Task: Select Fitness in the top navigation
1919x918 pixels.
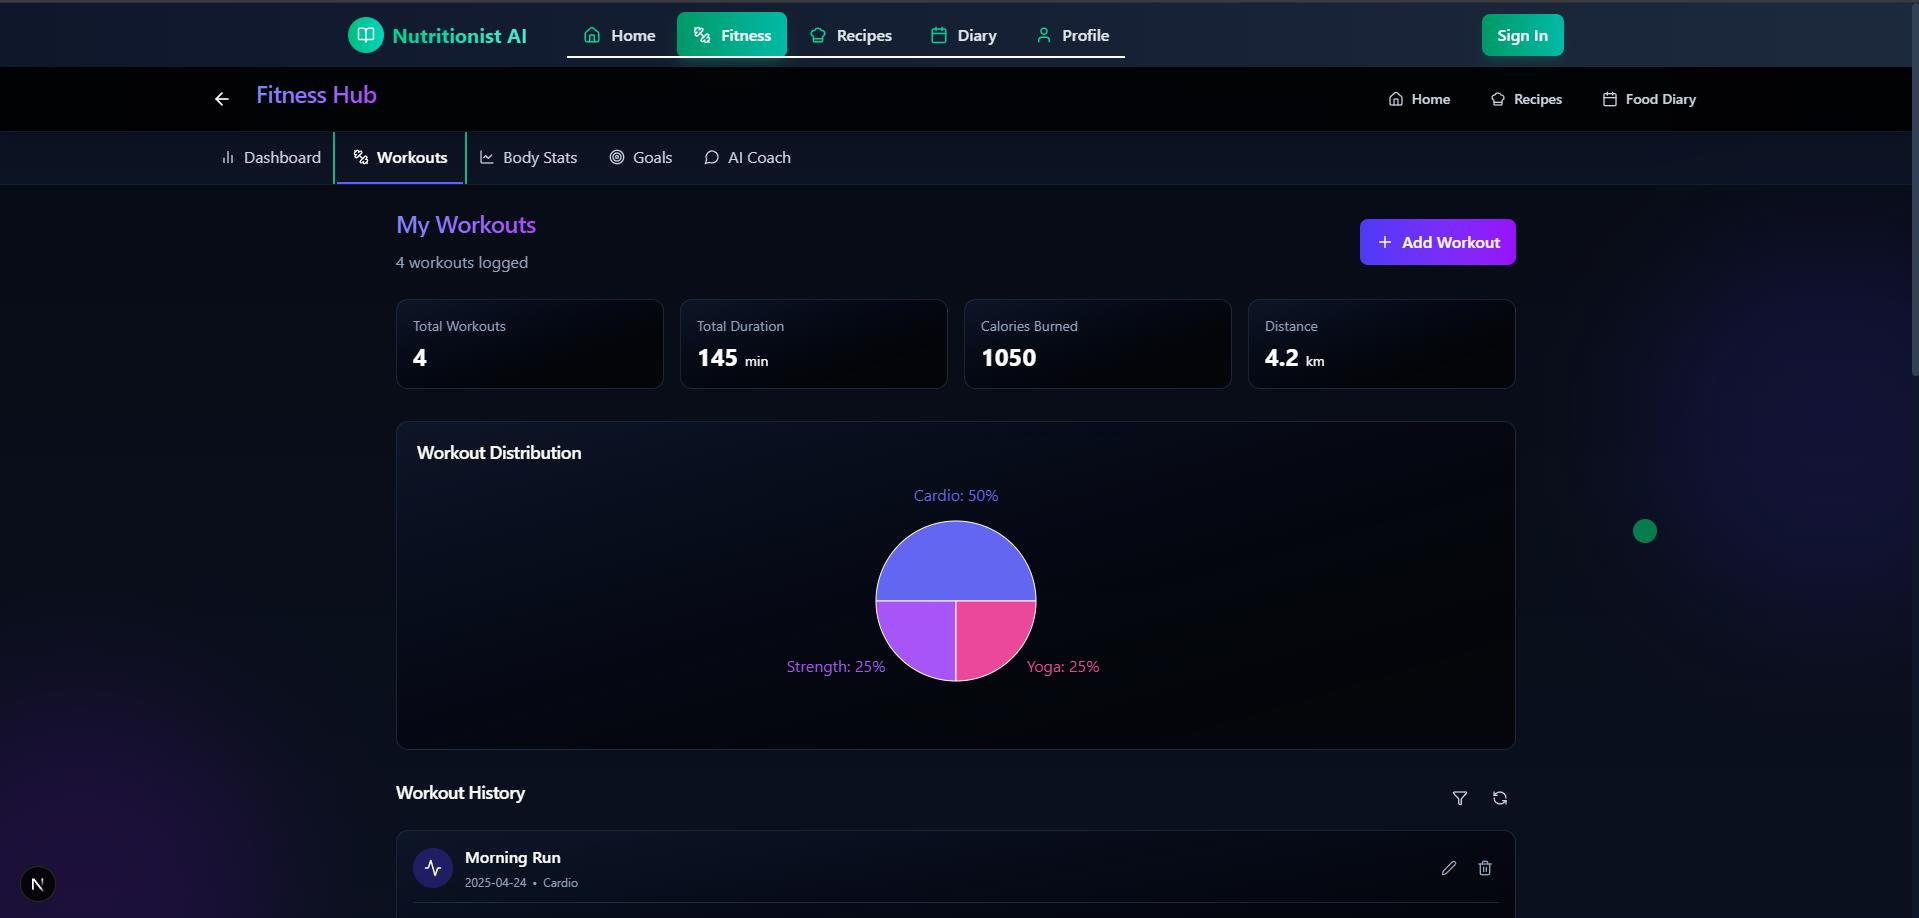Action: [732, 35]
